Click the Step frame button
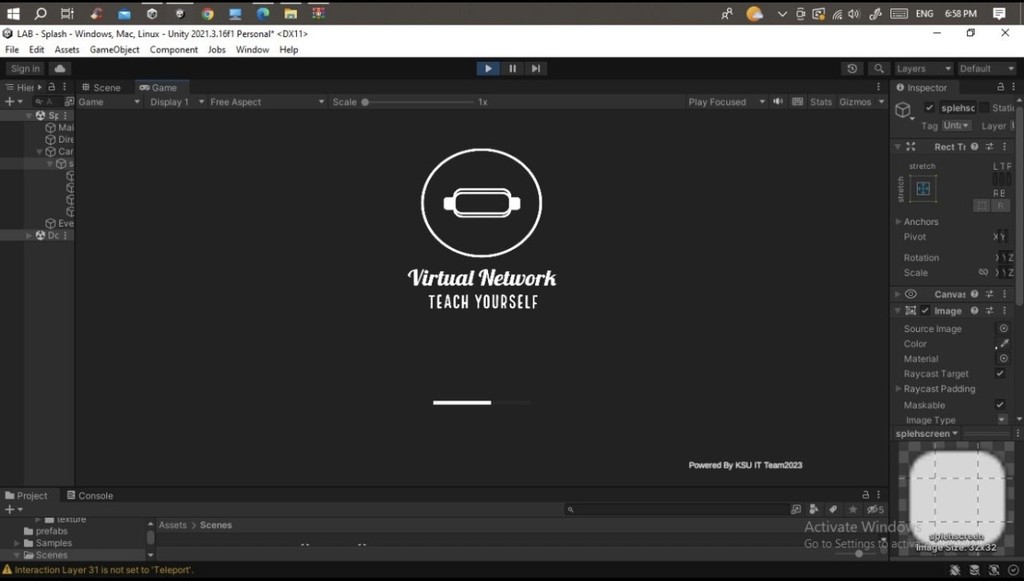The height and width of the screenshot is (581, 1024). 536,69
